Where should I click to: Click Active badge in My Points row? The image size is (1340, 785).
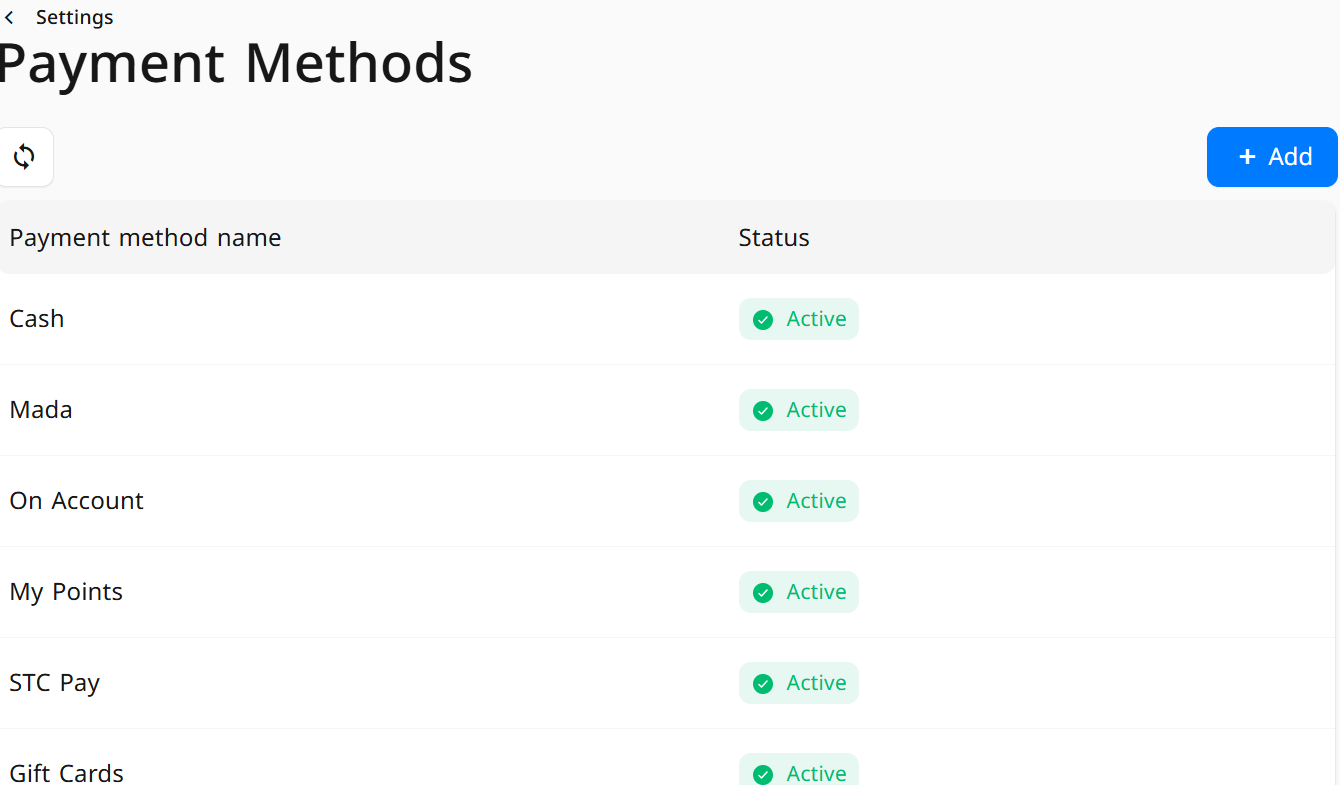pyautogui.click(x=799, y=592)
